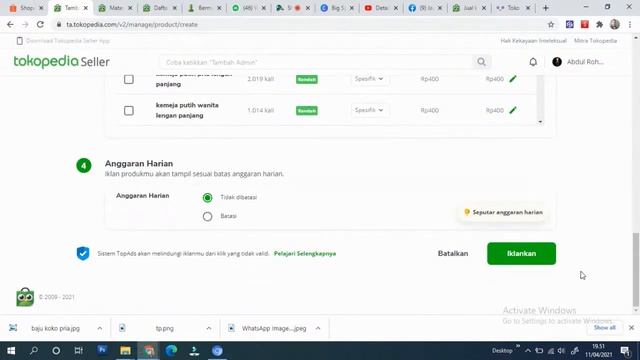The image size is (640, 360).
Task: Open Hak Kekayaan Intelektual link
Action: (533, 41)
